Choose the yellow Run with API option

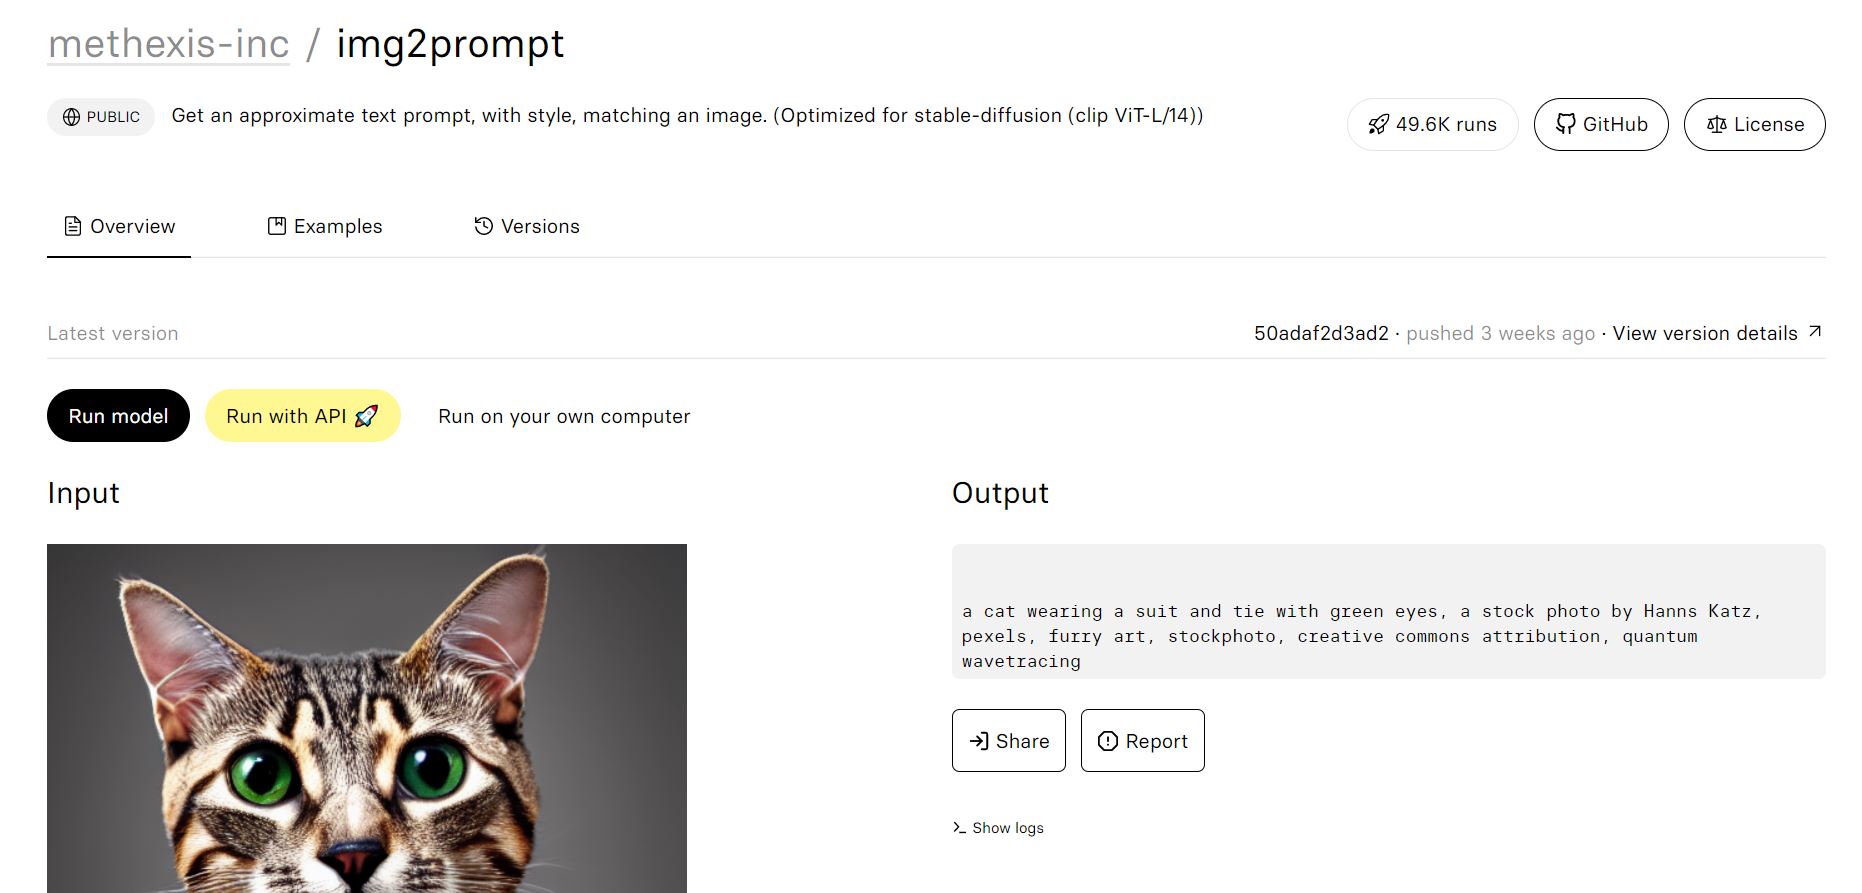coord(303,416)
